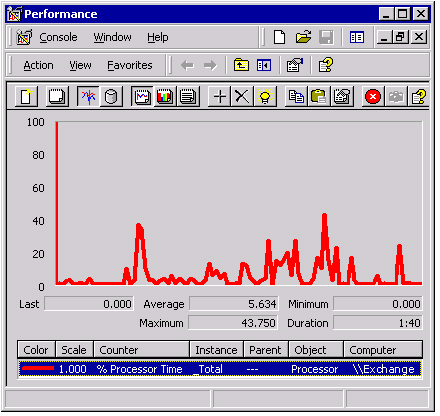Switch to the View Chart display

coord(142,97)
